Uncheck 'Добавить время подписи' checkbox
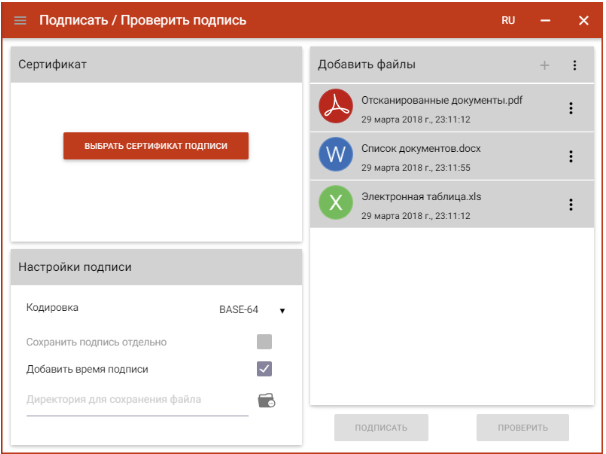The width and height of the screenshot is (606, 454). click(264, 369)
